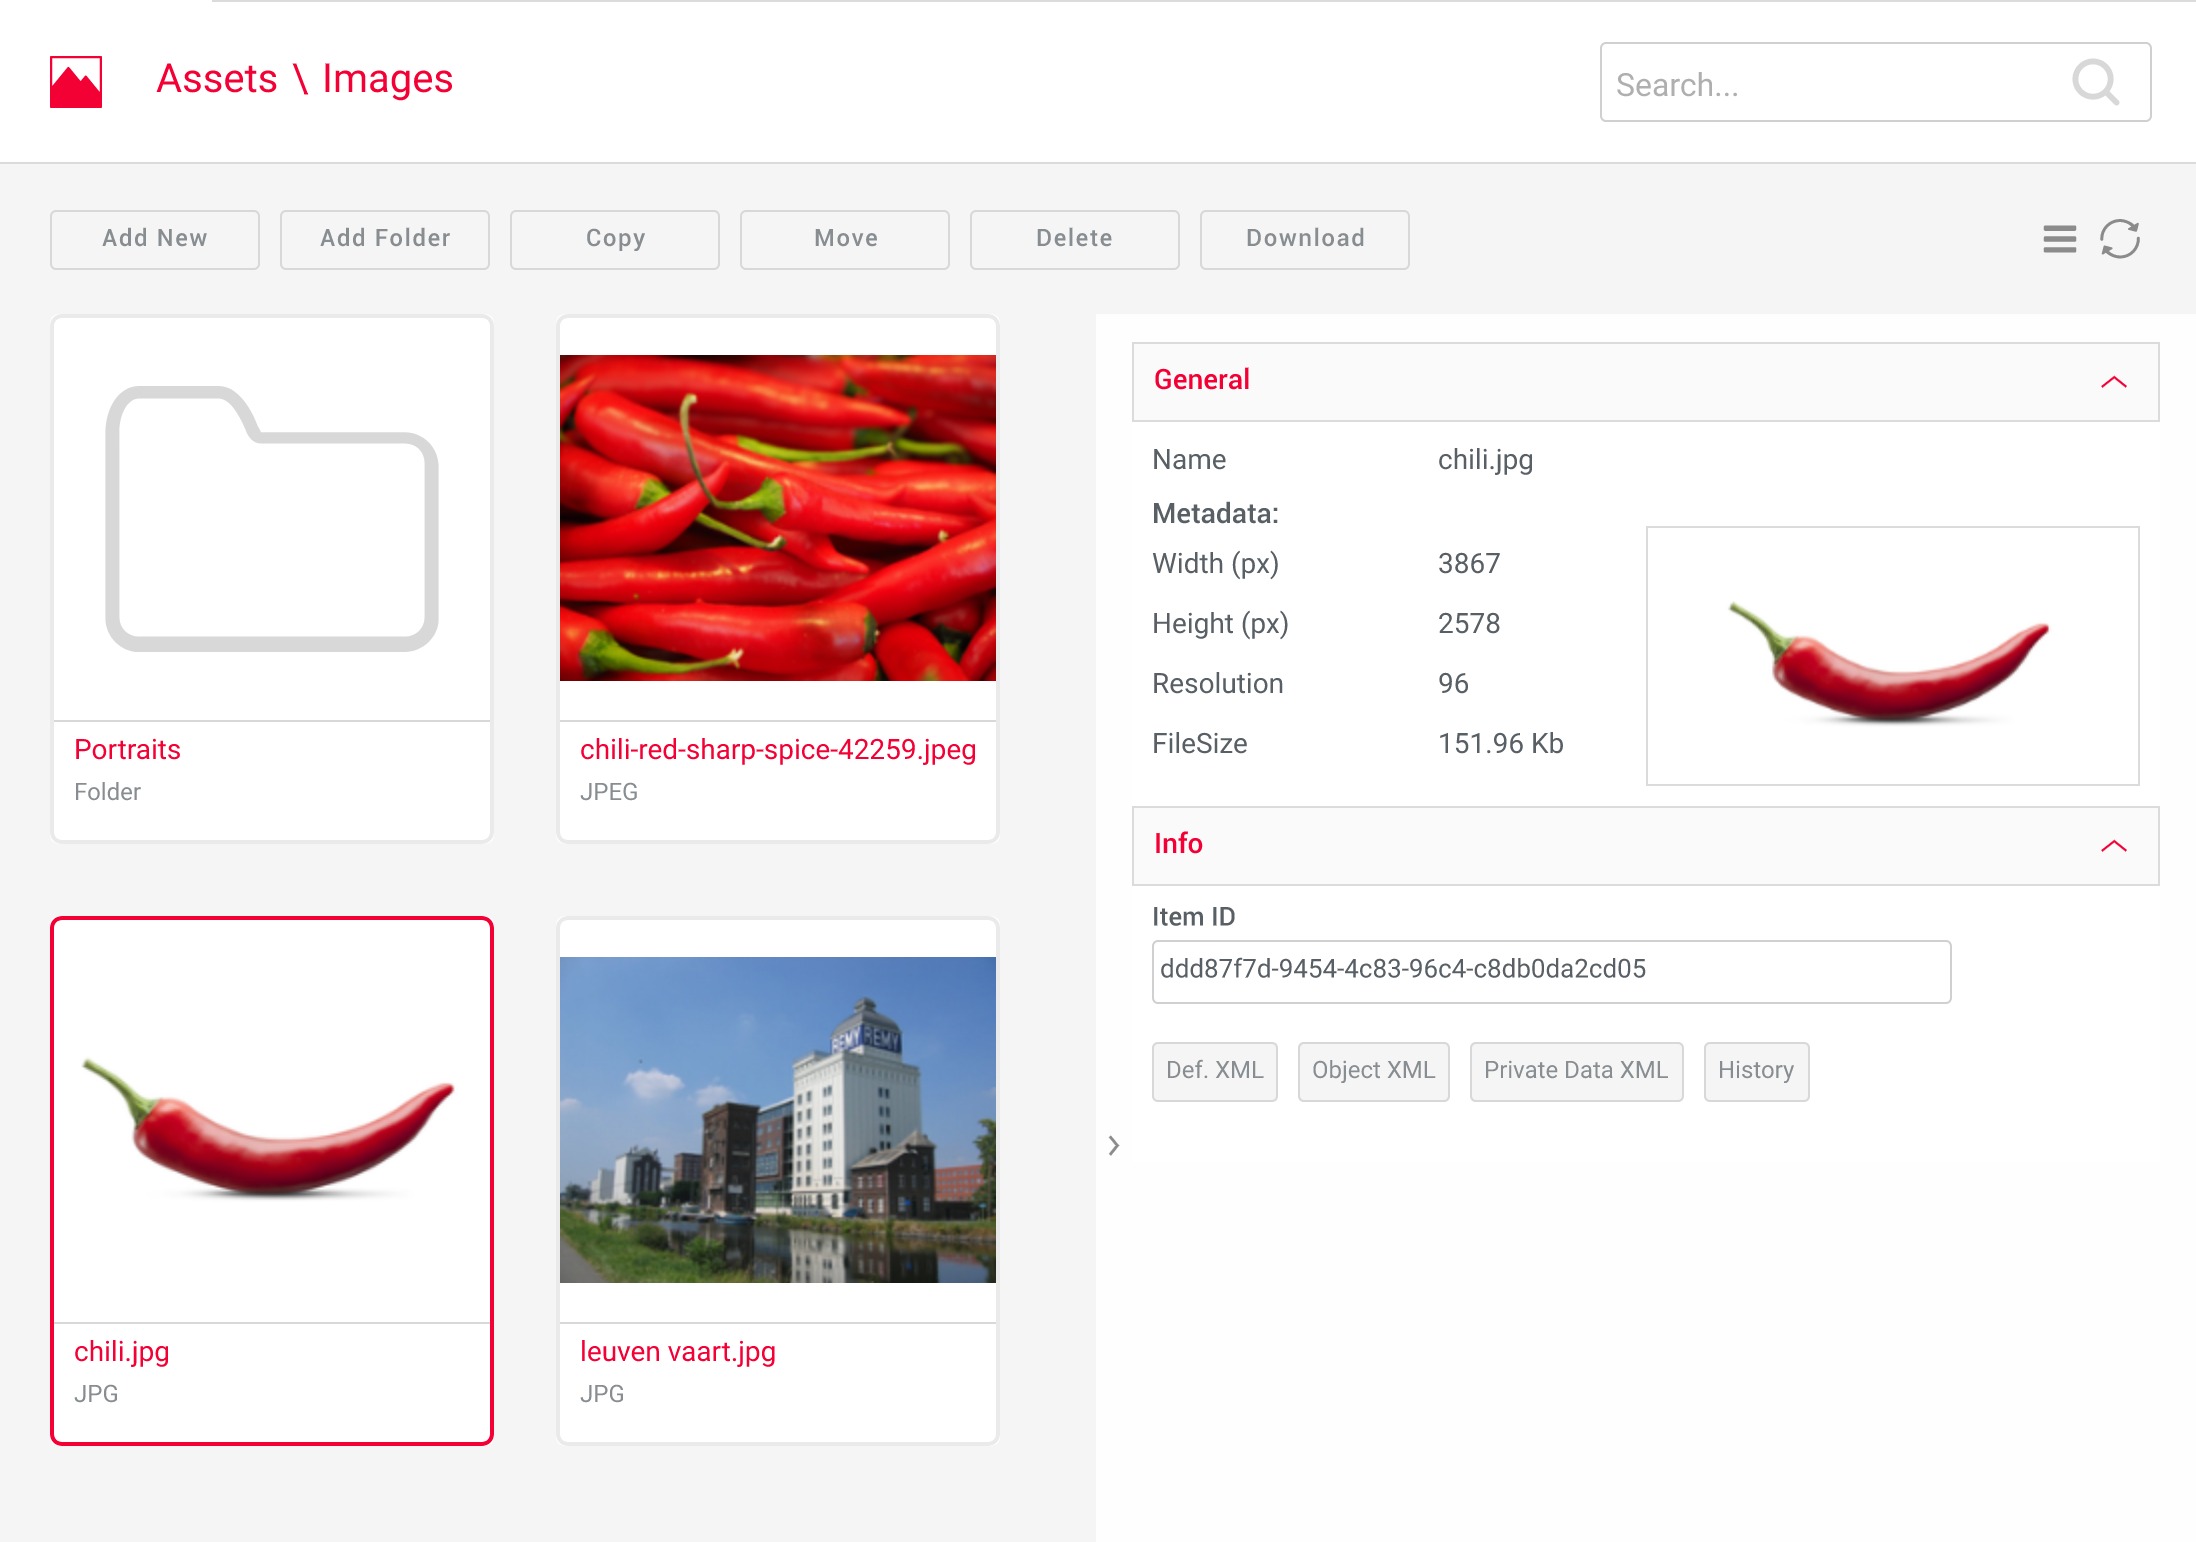Screen dimensions: 2196x1542
Task: Download the selected asset
Action: pyautogui.click(x=1305, y=239)
